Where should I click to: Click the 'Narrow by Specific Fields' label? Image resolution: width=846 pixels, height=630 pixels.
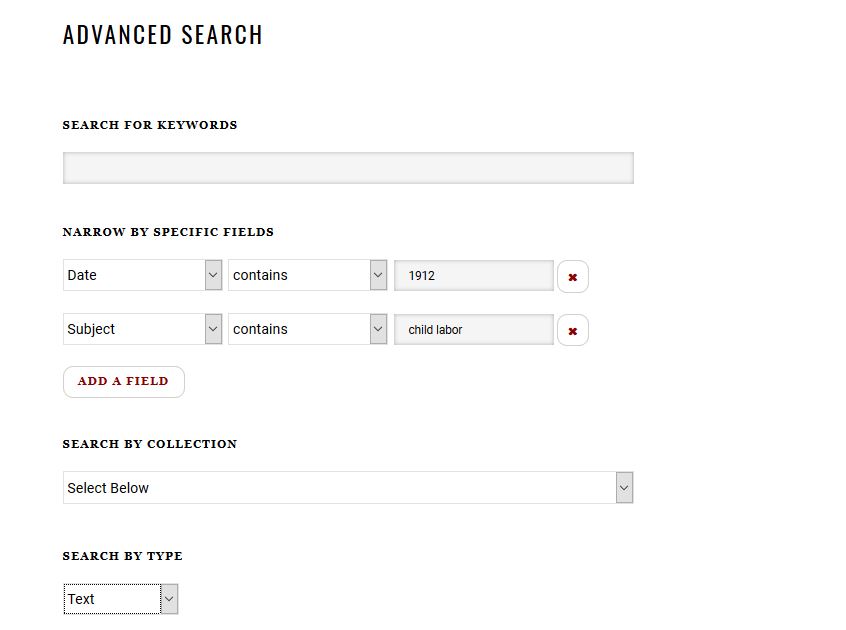tap(168, 232)
